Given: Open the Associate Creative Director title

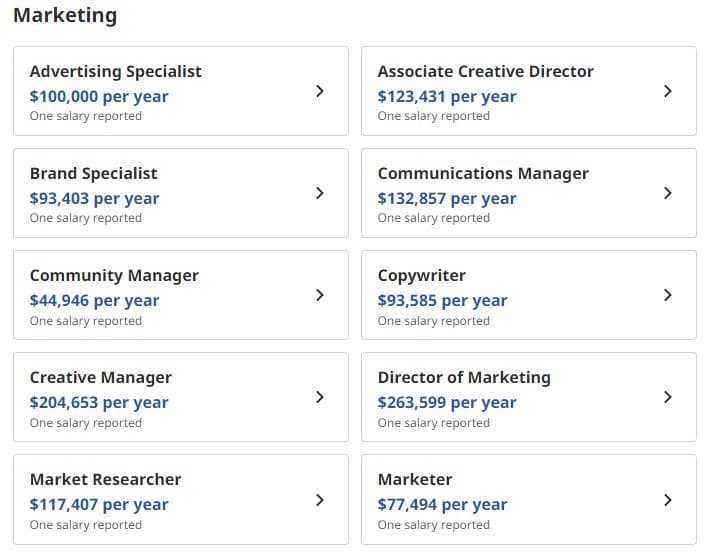Looking at the screenshot, I should pyautogui.click(x=486, y=71).
